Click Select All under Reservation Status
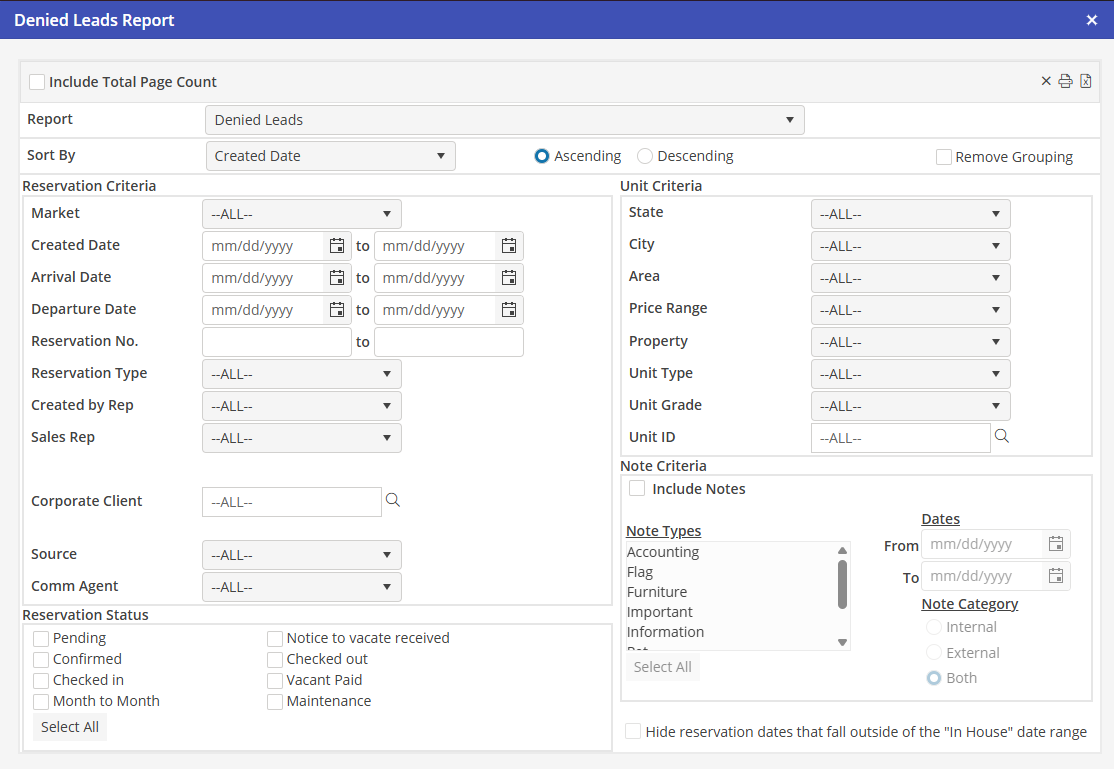 70,727
